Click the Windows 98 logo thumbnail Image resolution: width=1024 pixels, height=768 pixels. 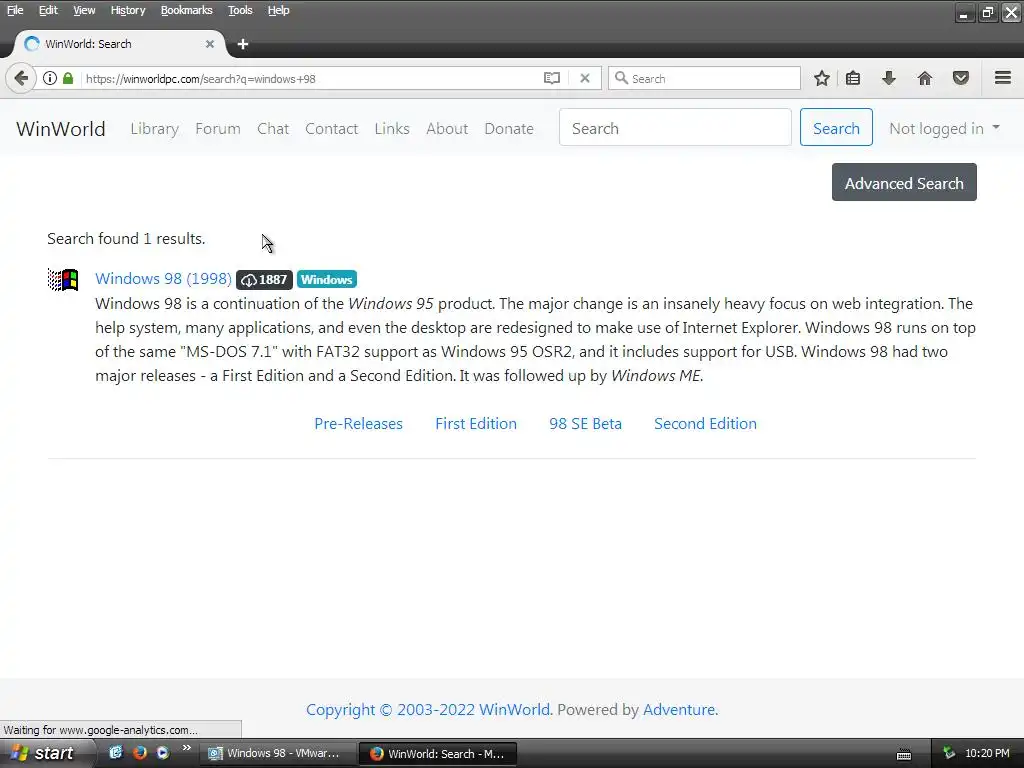point(63,280)
